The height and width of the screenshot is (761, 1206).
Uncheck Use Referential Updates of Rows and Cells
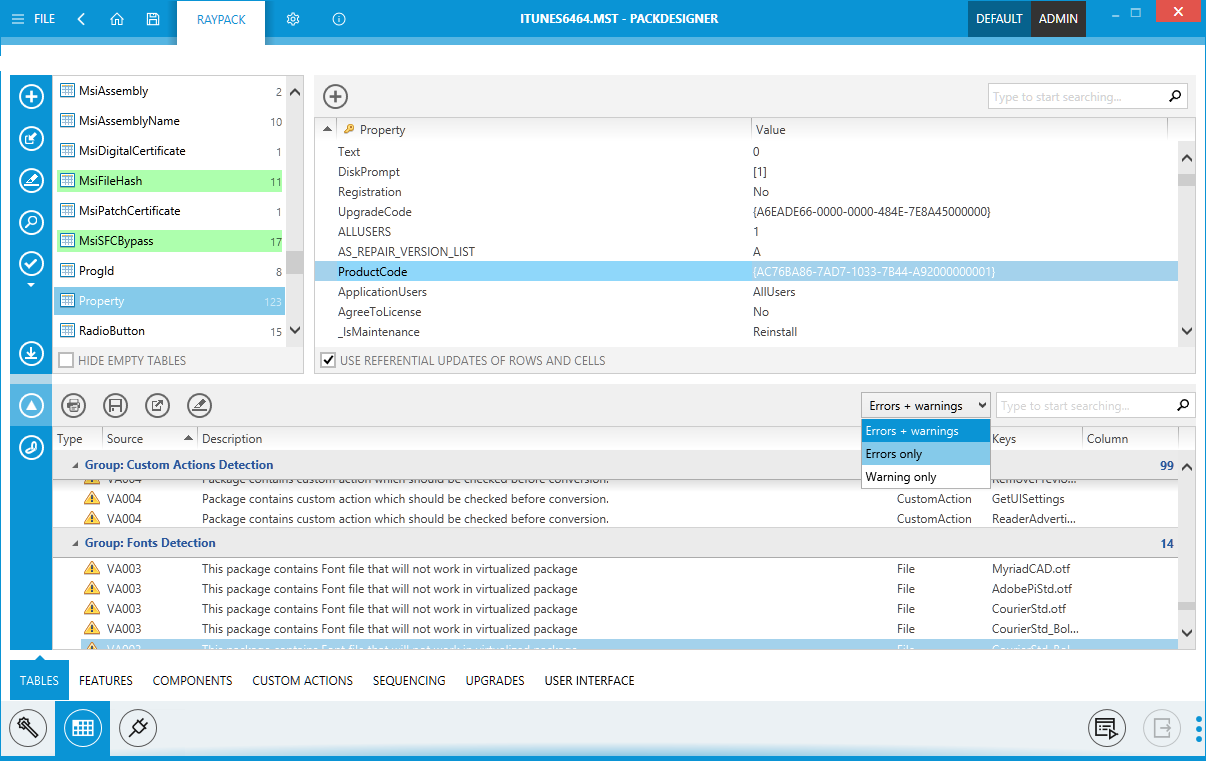tap(327, 360)
